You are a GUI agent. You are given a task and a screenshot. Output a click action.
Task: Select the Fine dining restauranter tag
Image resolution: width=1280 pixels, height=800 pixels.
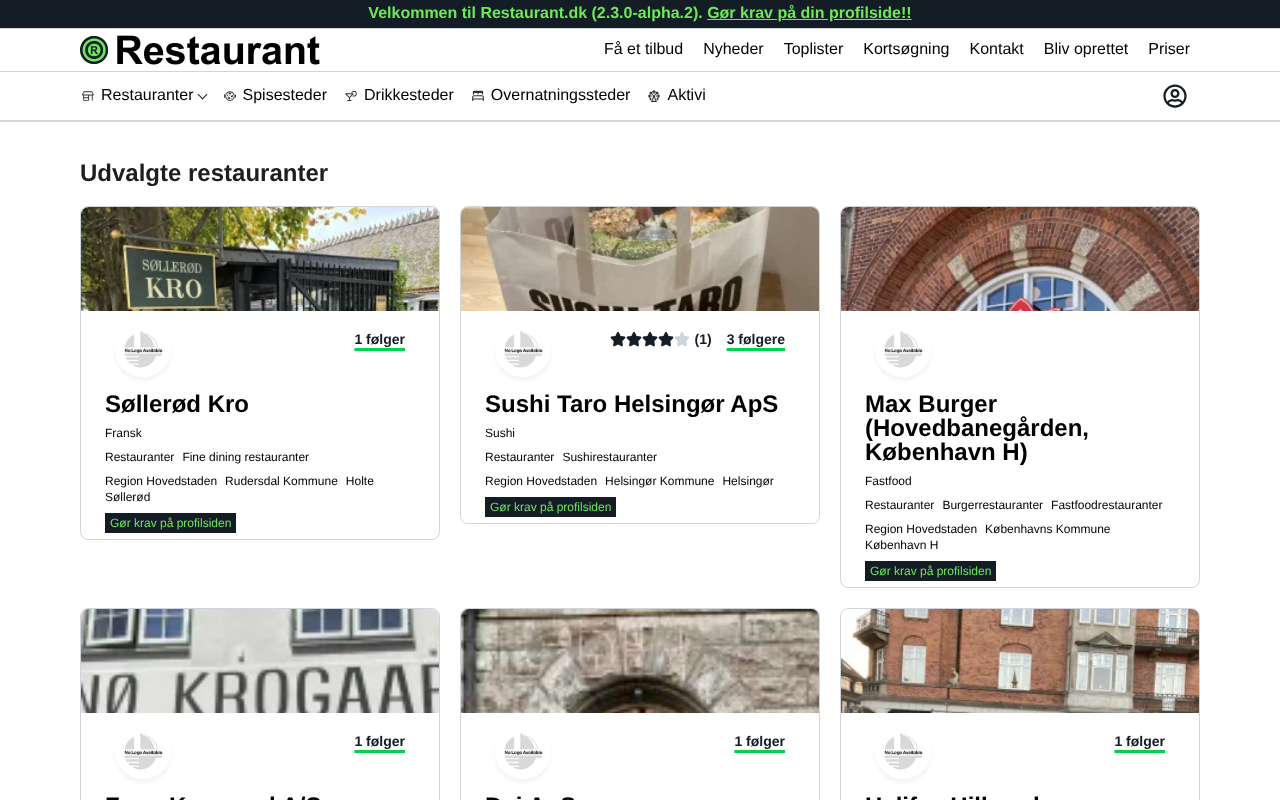pyautogui.click(x=245, y=457)
